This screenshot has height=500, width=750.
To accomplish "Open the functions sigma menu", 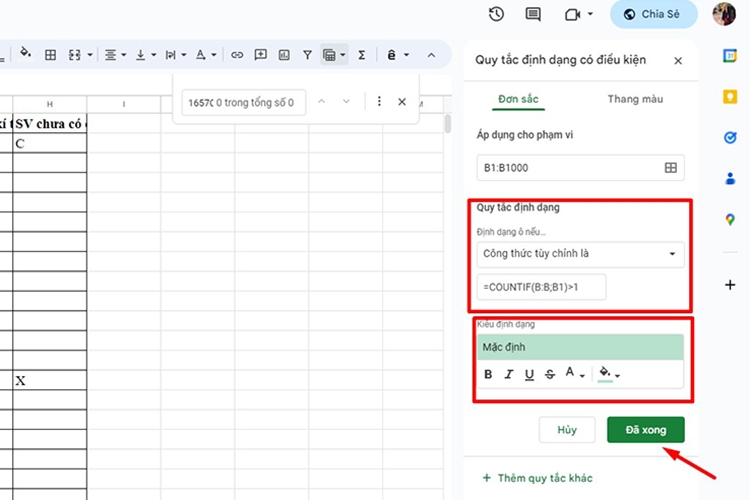I will [362, 55].
